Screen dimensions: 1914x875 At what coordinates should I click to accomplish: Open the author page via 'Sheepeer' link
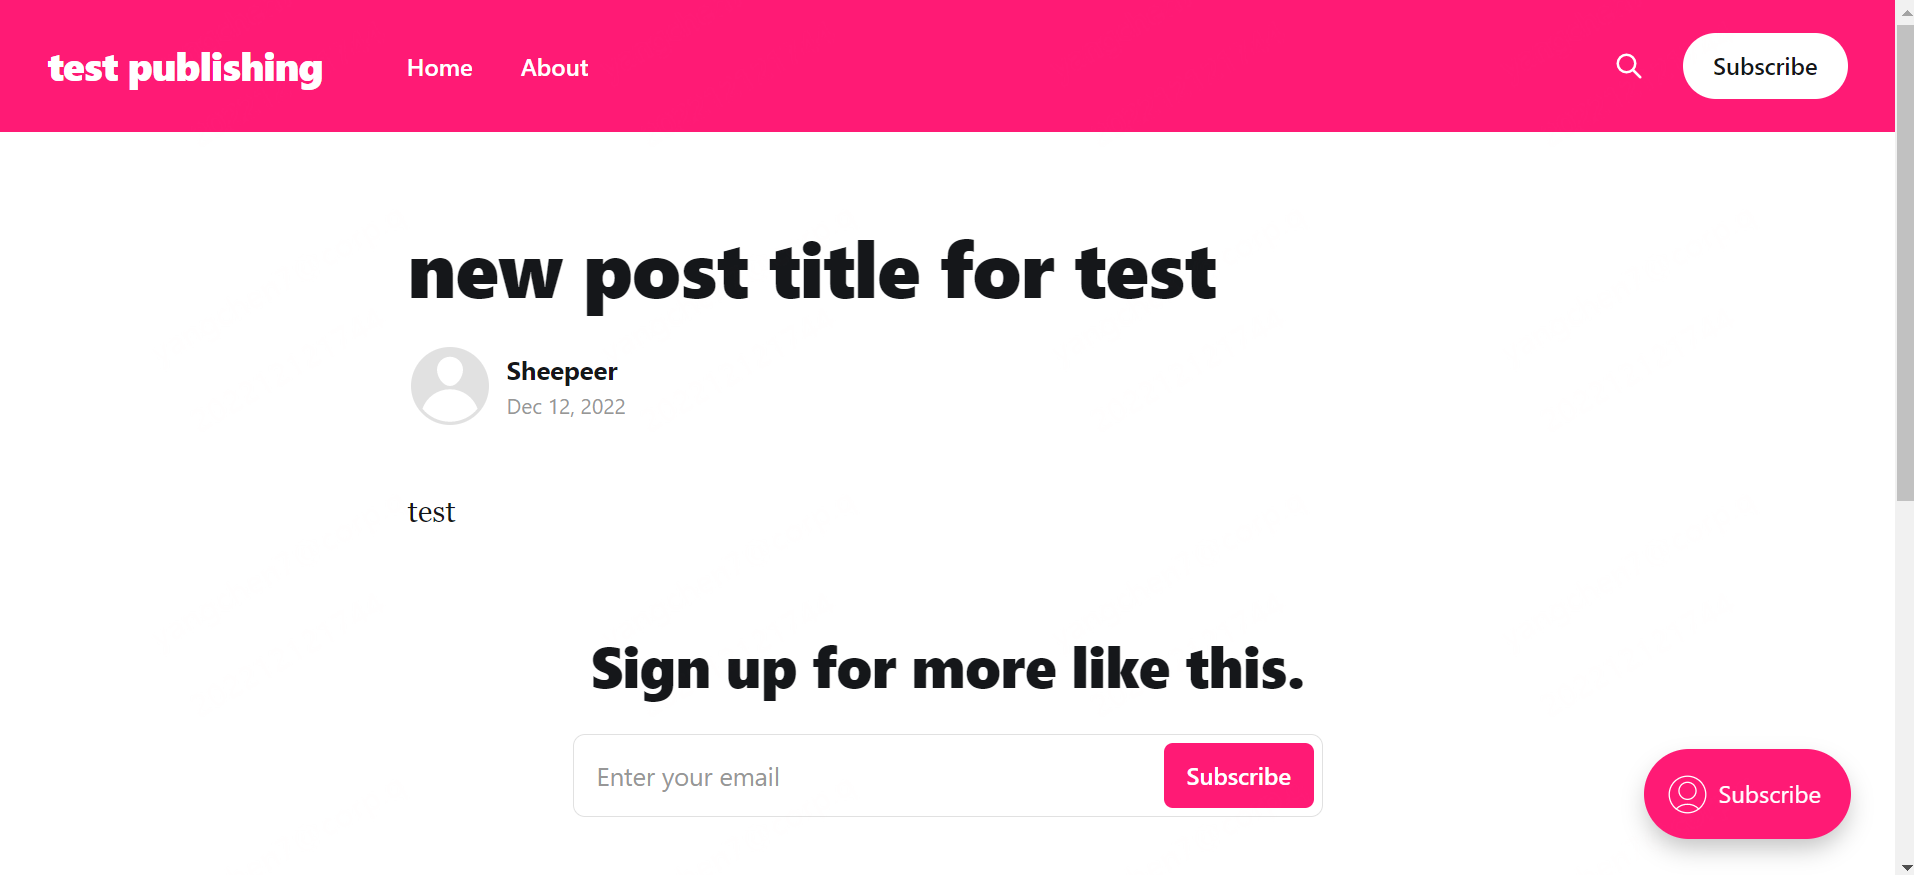pyautogui.click(x=561, y=371)
